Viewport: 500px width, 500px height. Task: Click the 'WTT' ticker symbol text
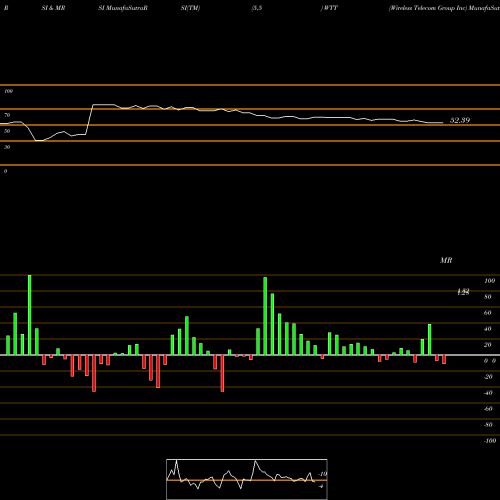click(331, 8)
